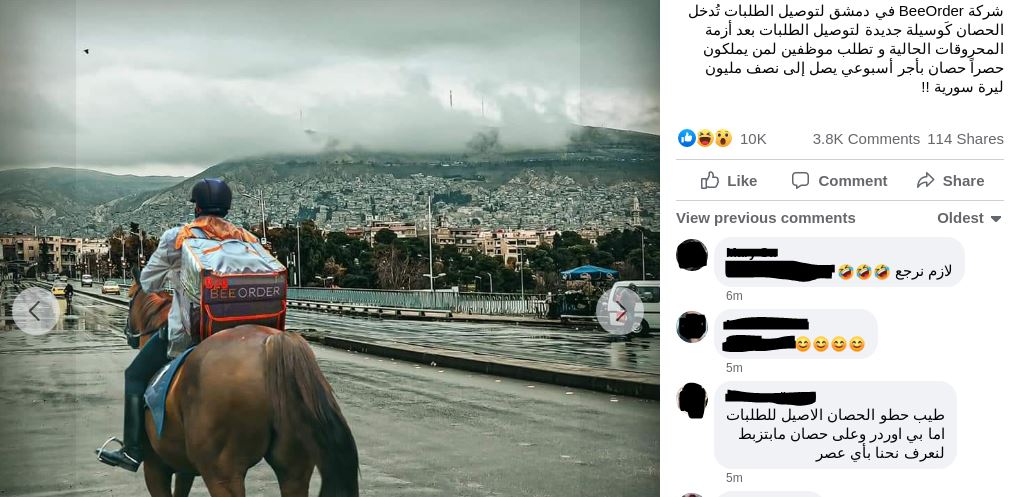Open second commenter's profile picture

(x=691, y=327)
